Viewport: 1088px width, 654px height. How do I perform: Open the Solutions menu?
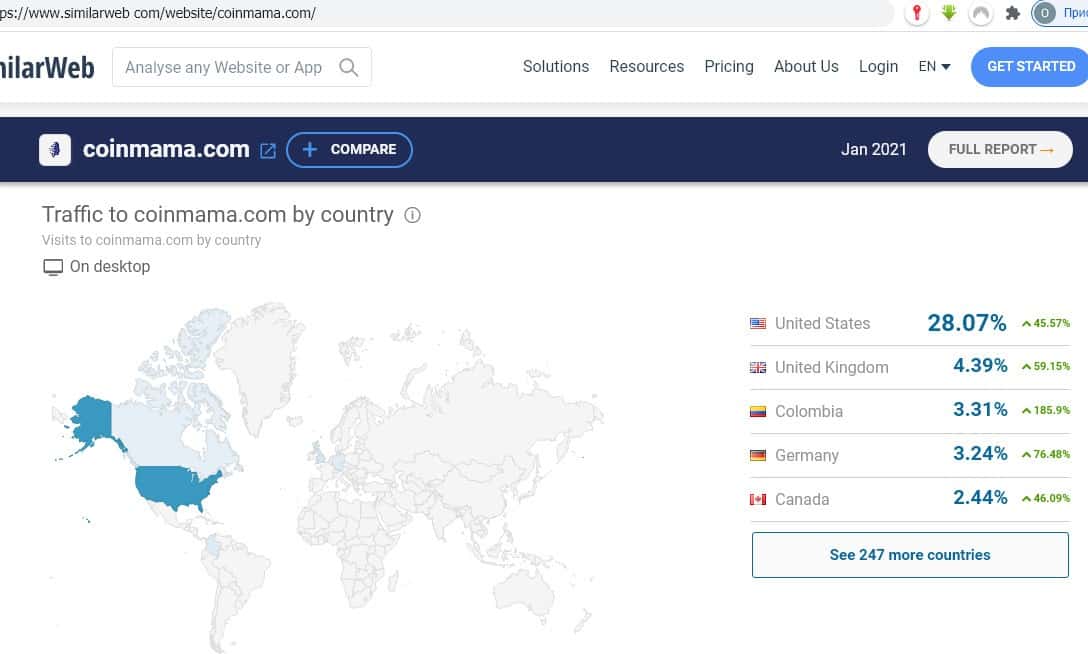point(556,67)
